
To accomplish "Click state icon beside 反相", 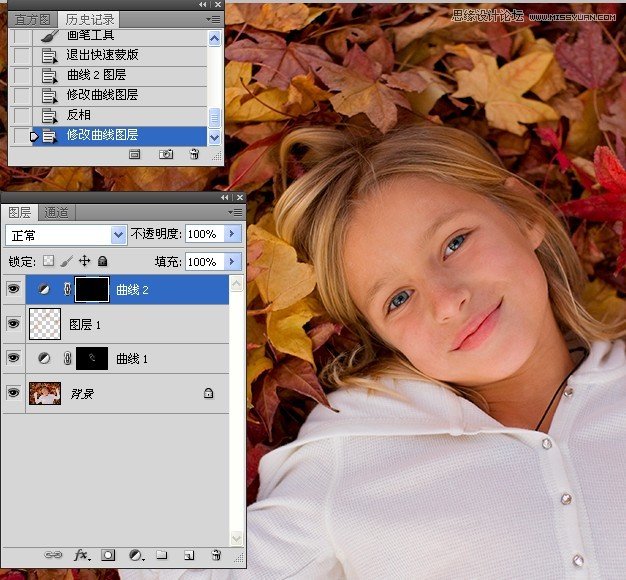I will pos(50,116).
